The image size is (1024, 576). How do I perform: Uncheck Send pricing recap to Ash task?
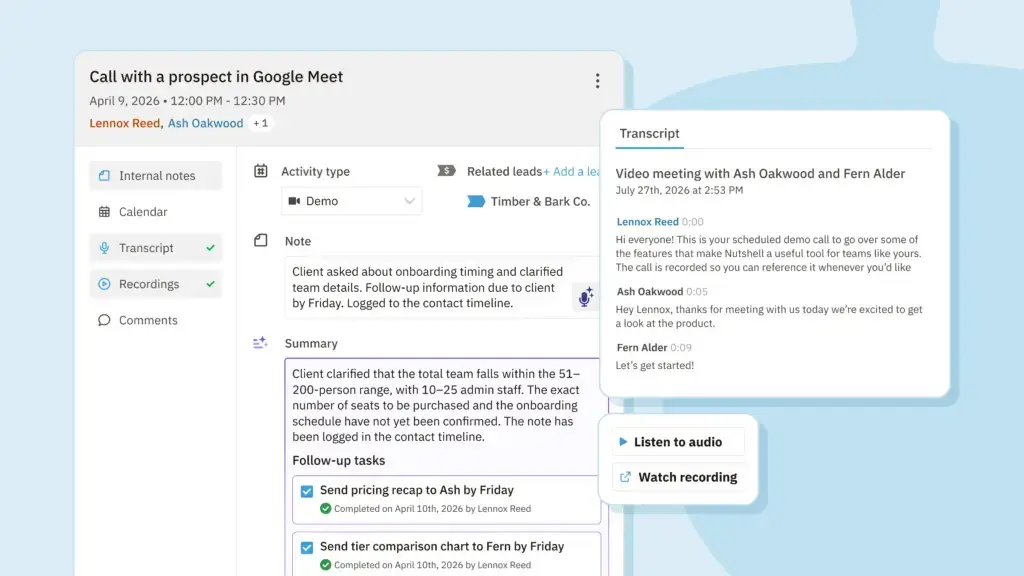click(307, 491)
